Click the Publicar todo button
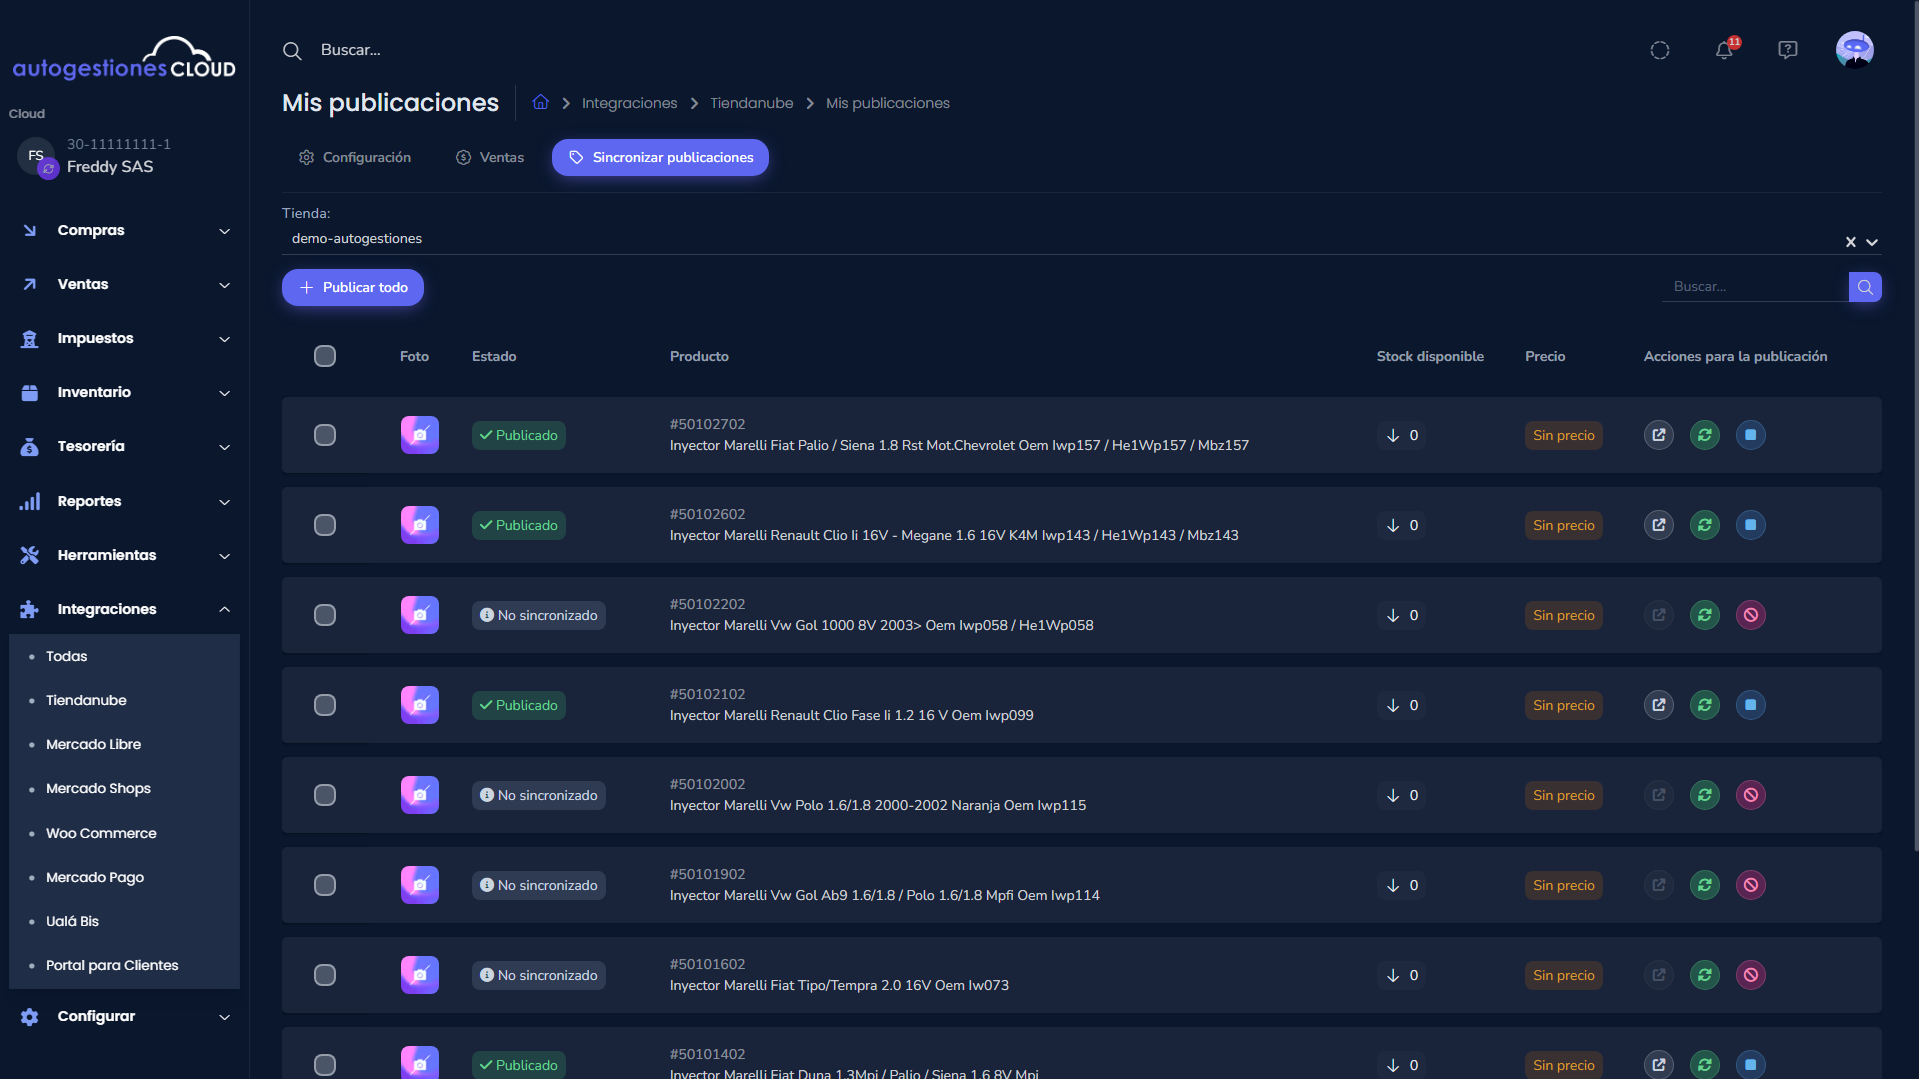 [x=353, y=287]
